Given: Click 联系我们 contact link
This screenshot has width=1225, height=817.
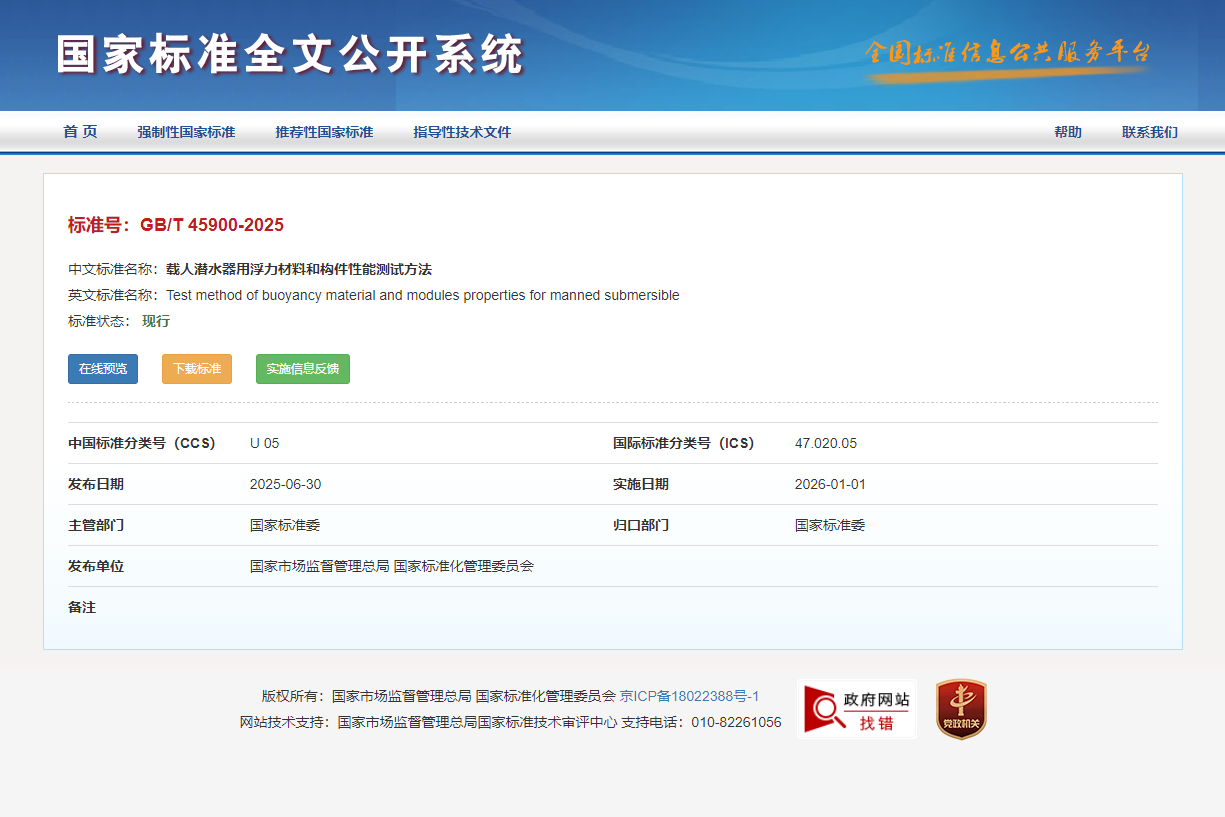Looking at the screenshot, I should [x=1149, y=132].
